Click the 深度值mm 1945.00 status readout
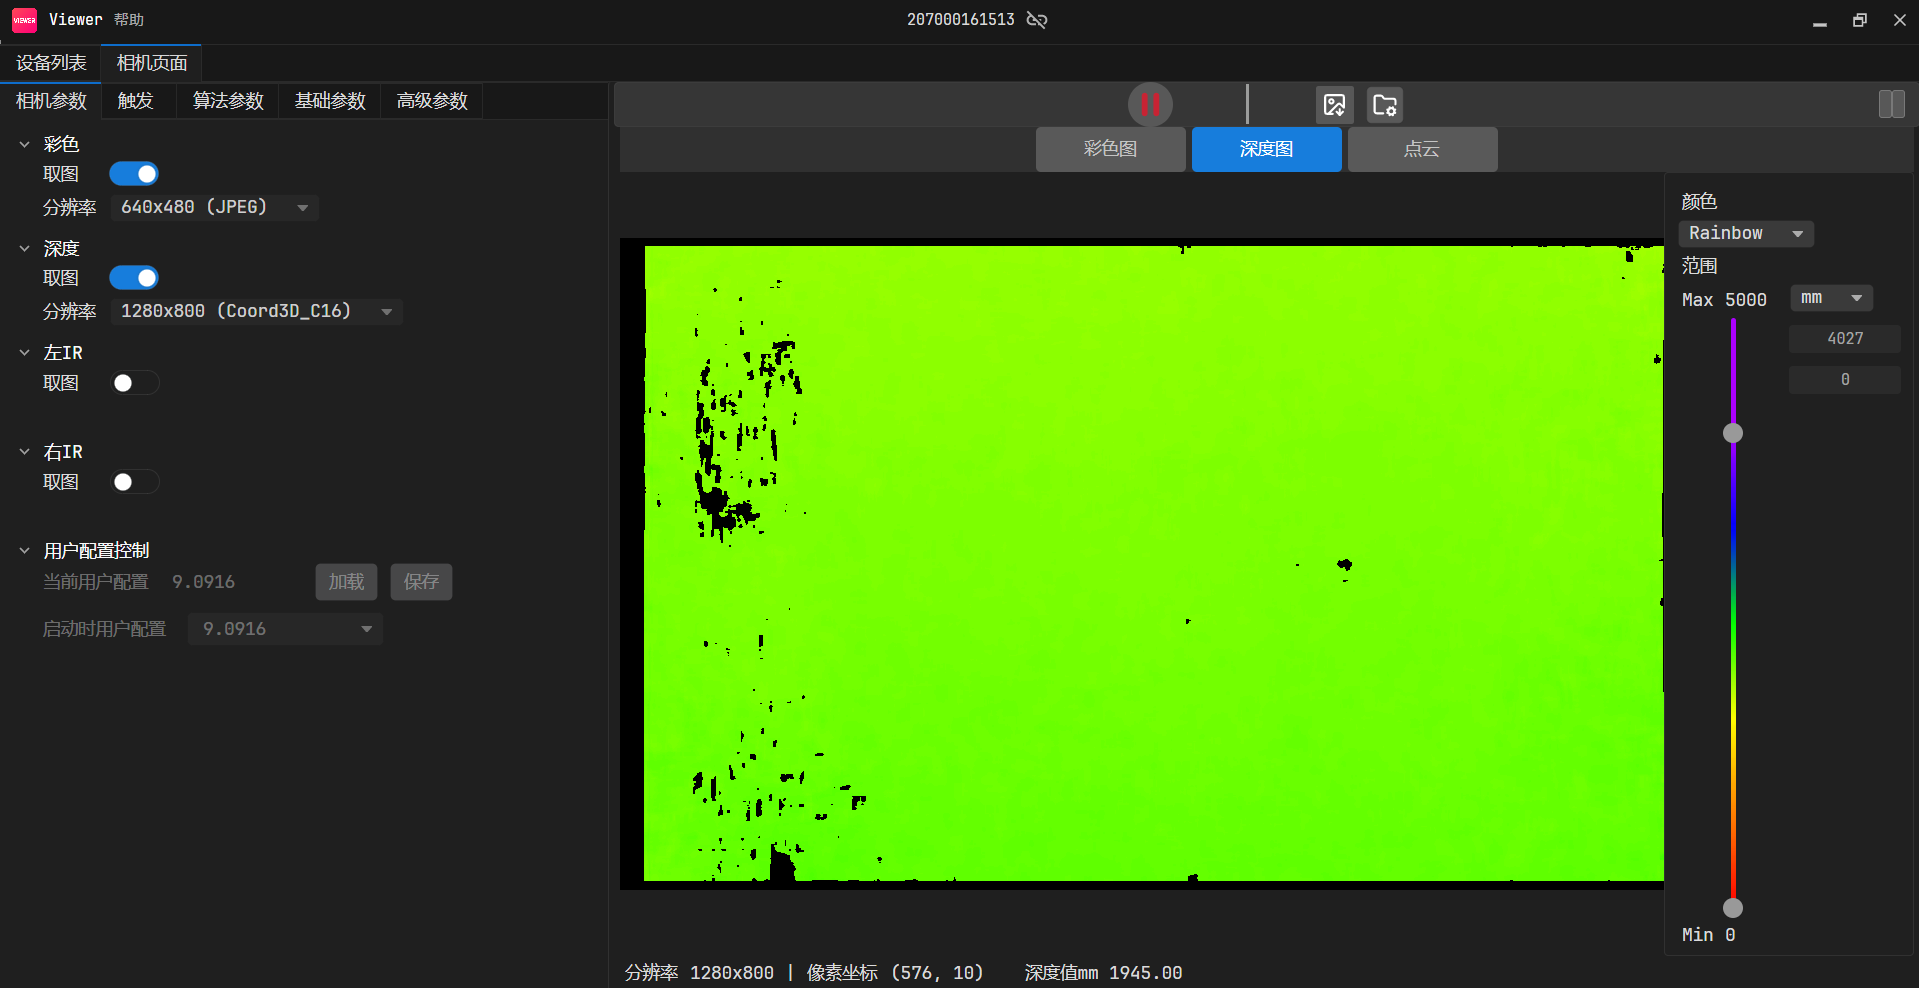This screenshot has height=988, width=1919. (1103, 973)
